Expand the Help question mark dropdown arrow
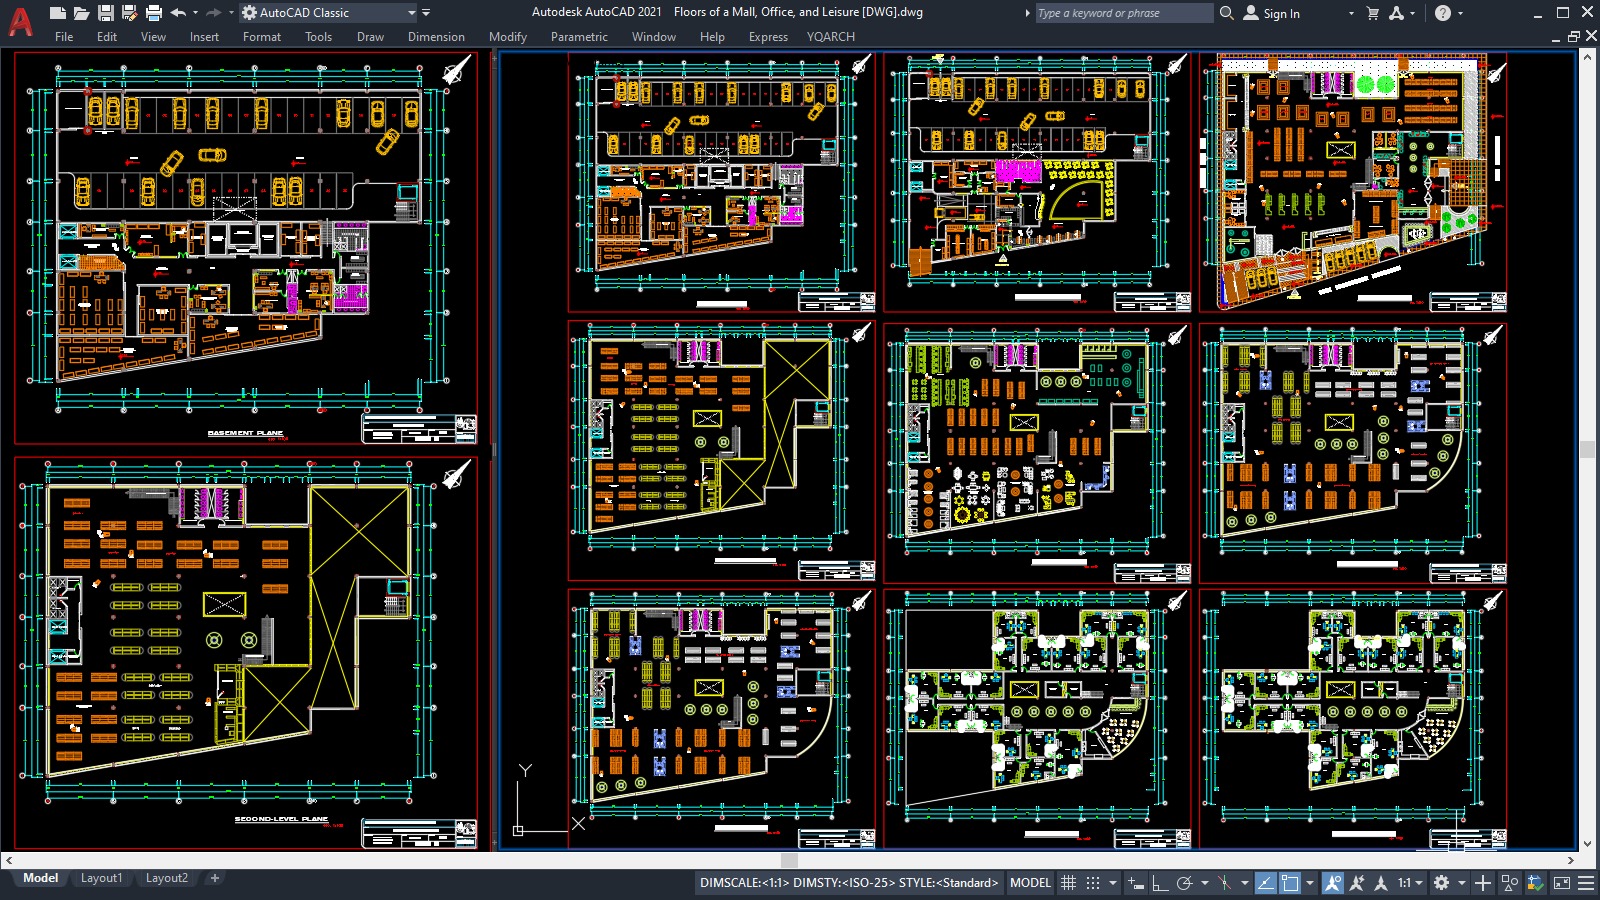Viewport: 1600px width, 900px height. tap(1460, 13)
